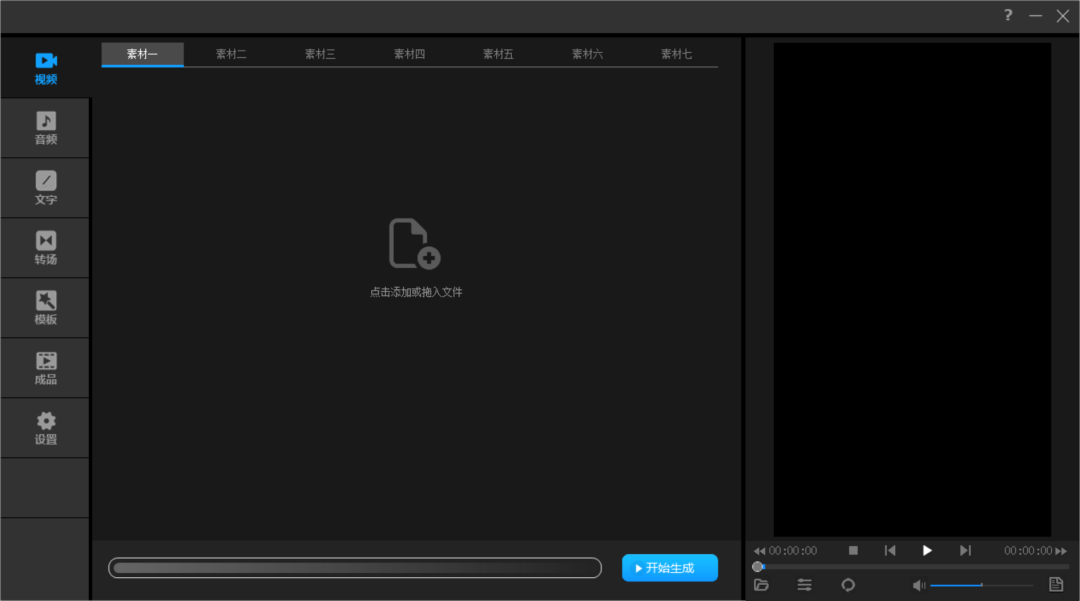Click the add file icon with plus
This screenshot has height=601, width=1080.
pos(415,244)
